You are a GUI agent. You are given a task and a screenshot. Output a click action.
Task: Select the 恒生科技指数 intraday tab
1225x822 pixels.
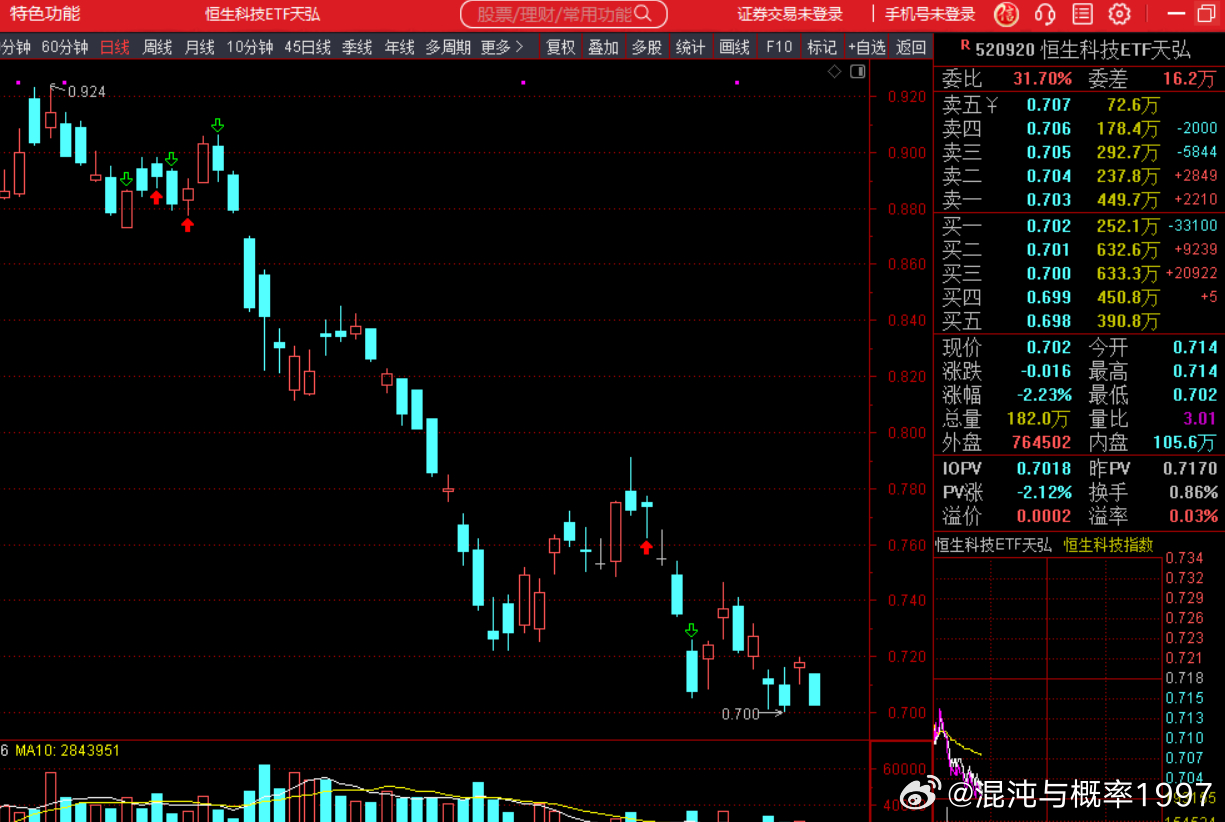(1108, 545)
